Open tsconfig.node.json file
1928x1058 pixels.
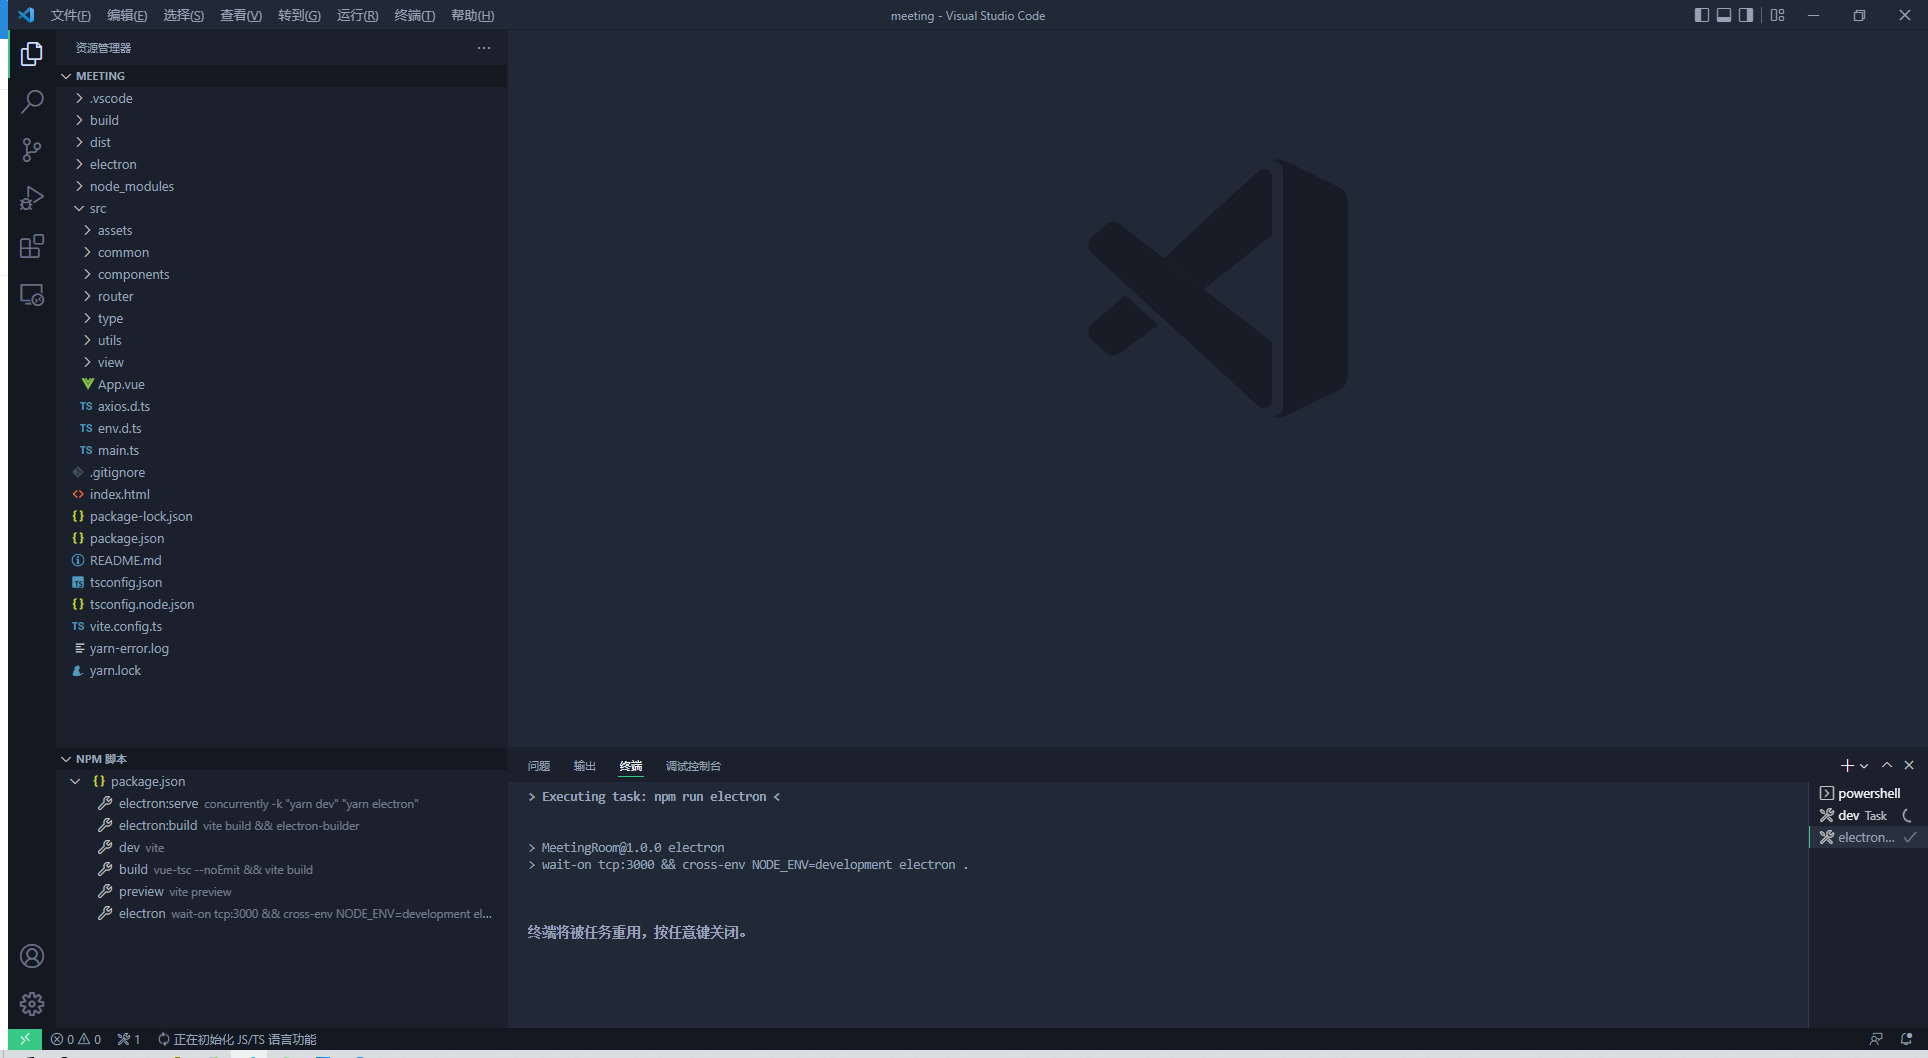click(282, 604)
